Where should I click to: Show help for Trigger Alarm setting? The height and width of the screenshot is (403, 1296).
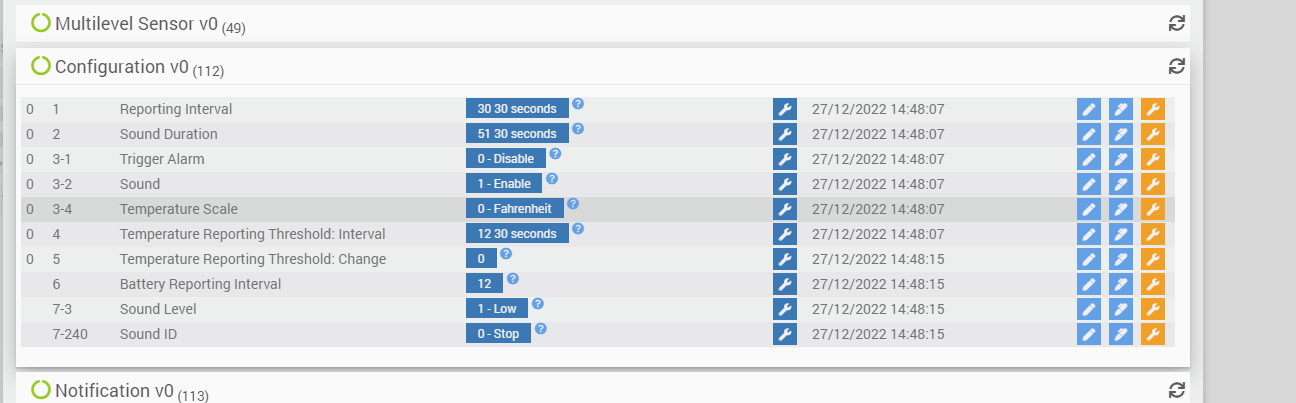555,154
